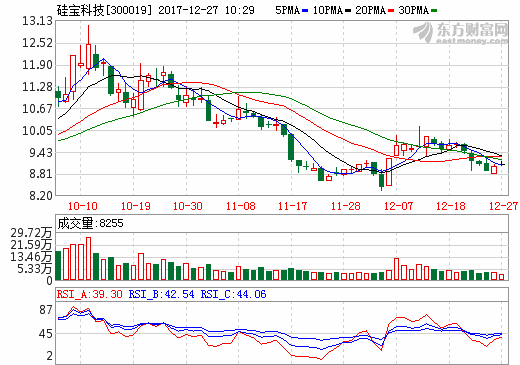The image size is (520, 365).
Task: Click the blue 5PMA color marker
Action: click(x=305, y=11)
